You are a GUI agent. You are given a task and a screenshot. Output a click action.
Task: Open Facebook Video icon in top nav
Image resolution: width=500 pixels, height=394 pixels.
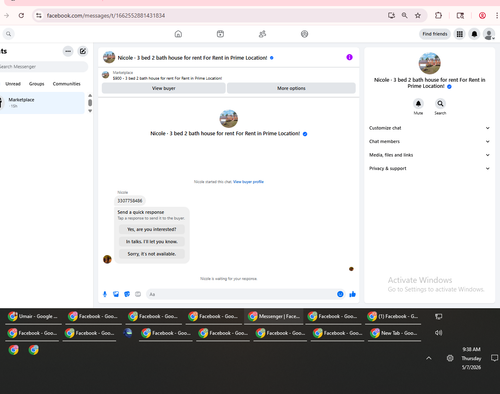(220, 34)
